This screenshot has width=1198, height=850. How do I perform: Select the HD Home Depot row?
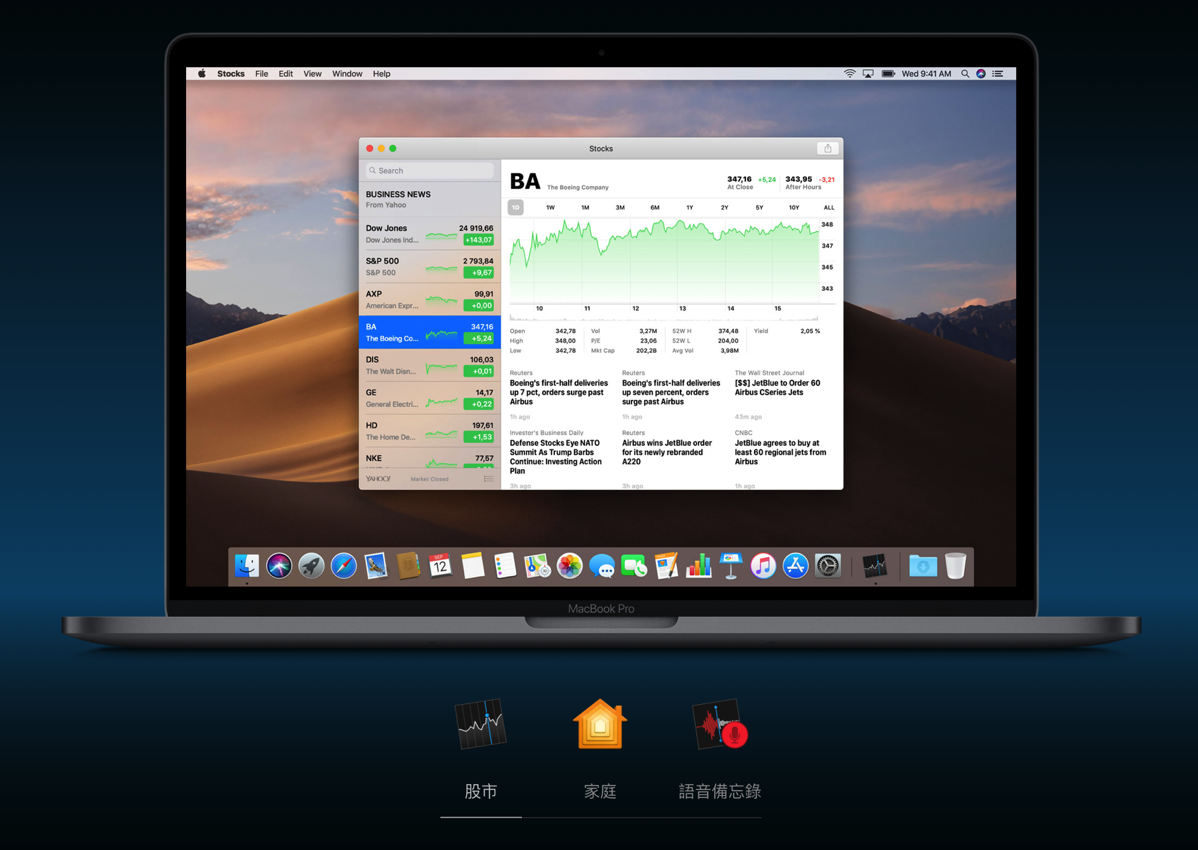point(429,431)
